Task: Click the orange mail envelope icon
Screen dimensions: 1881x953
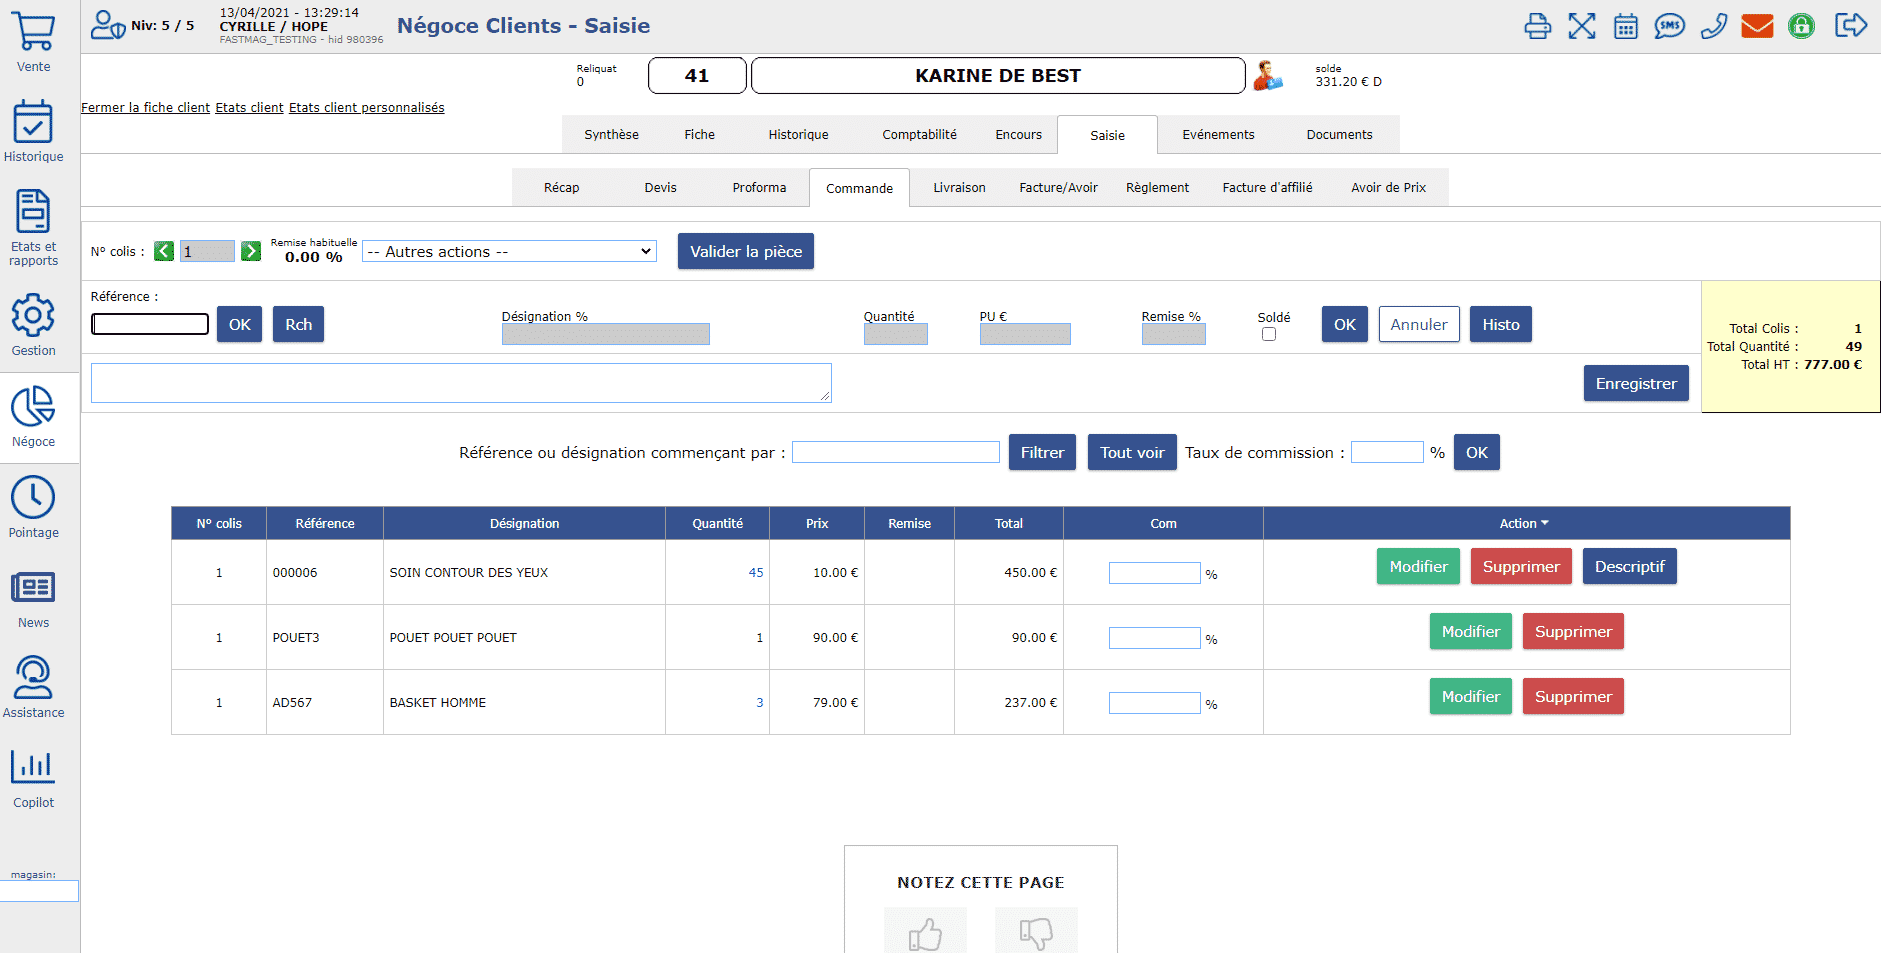Action: click(1757, 26)
